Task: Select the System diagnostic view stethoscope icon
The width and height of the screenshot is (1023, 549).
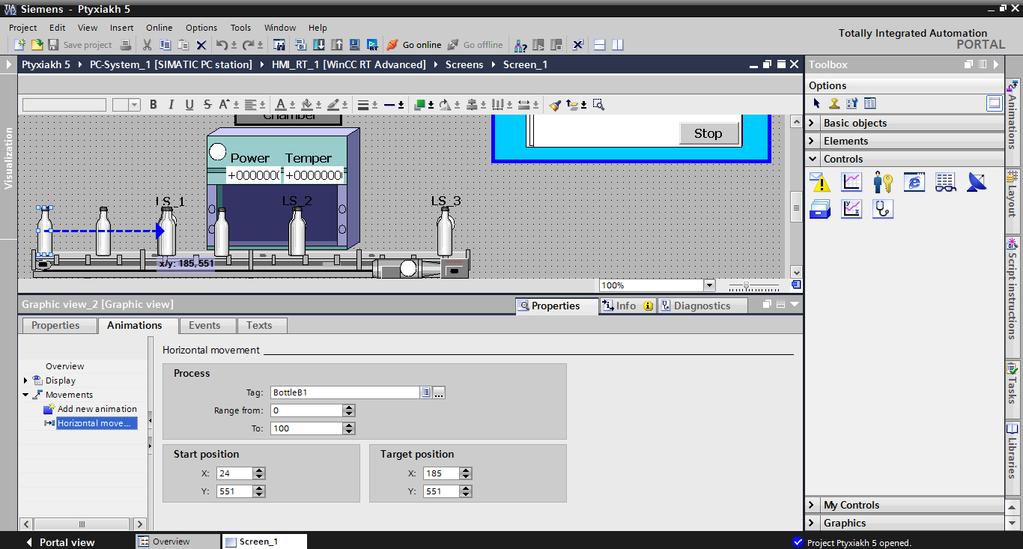Action: pyautogui.click(x=883, y=209)
